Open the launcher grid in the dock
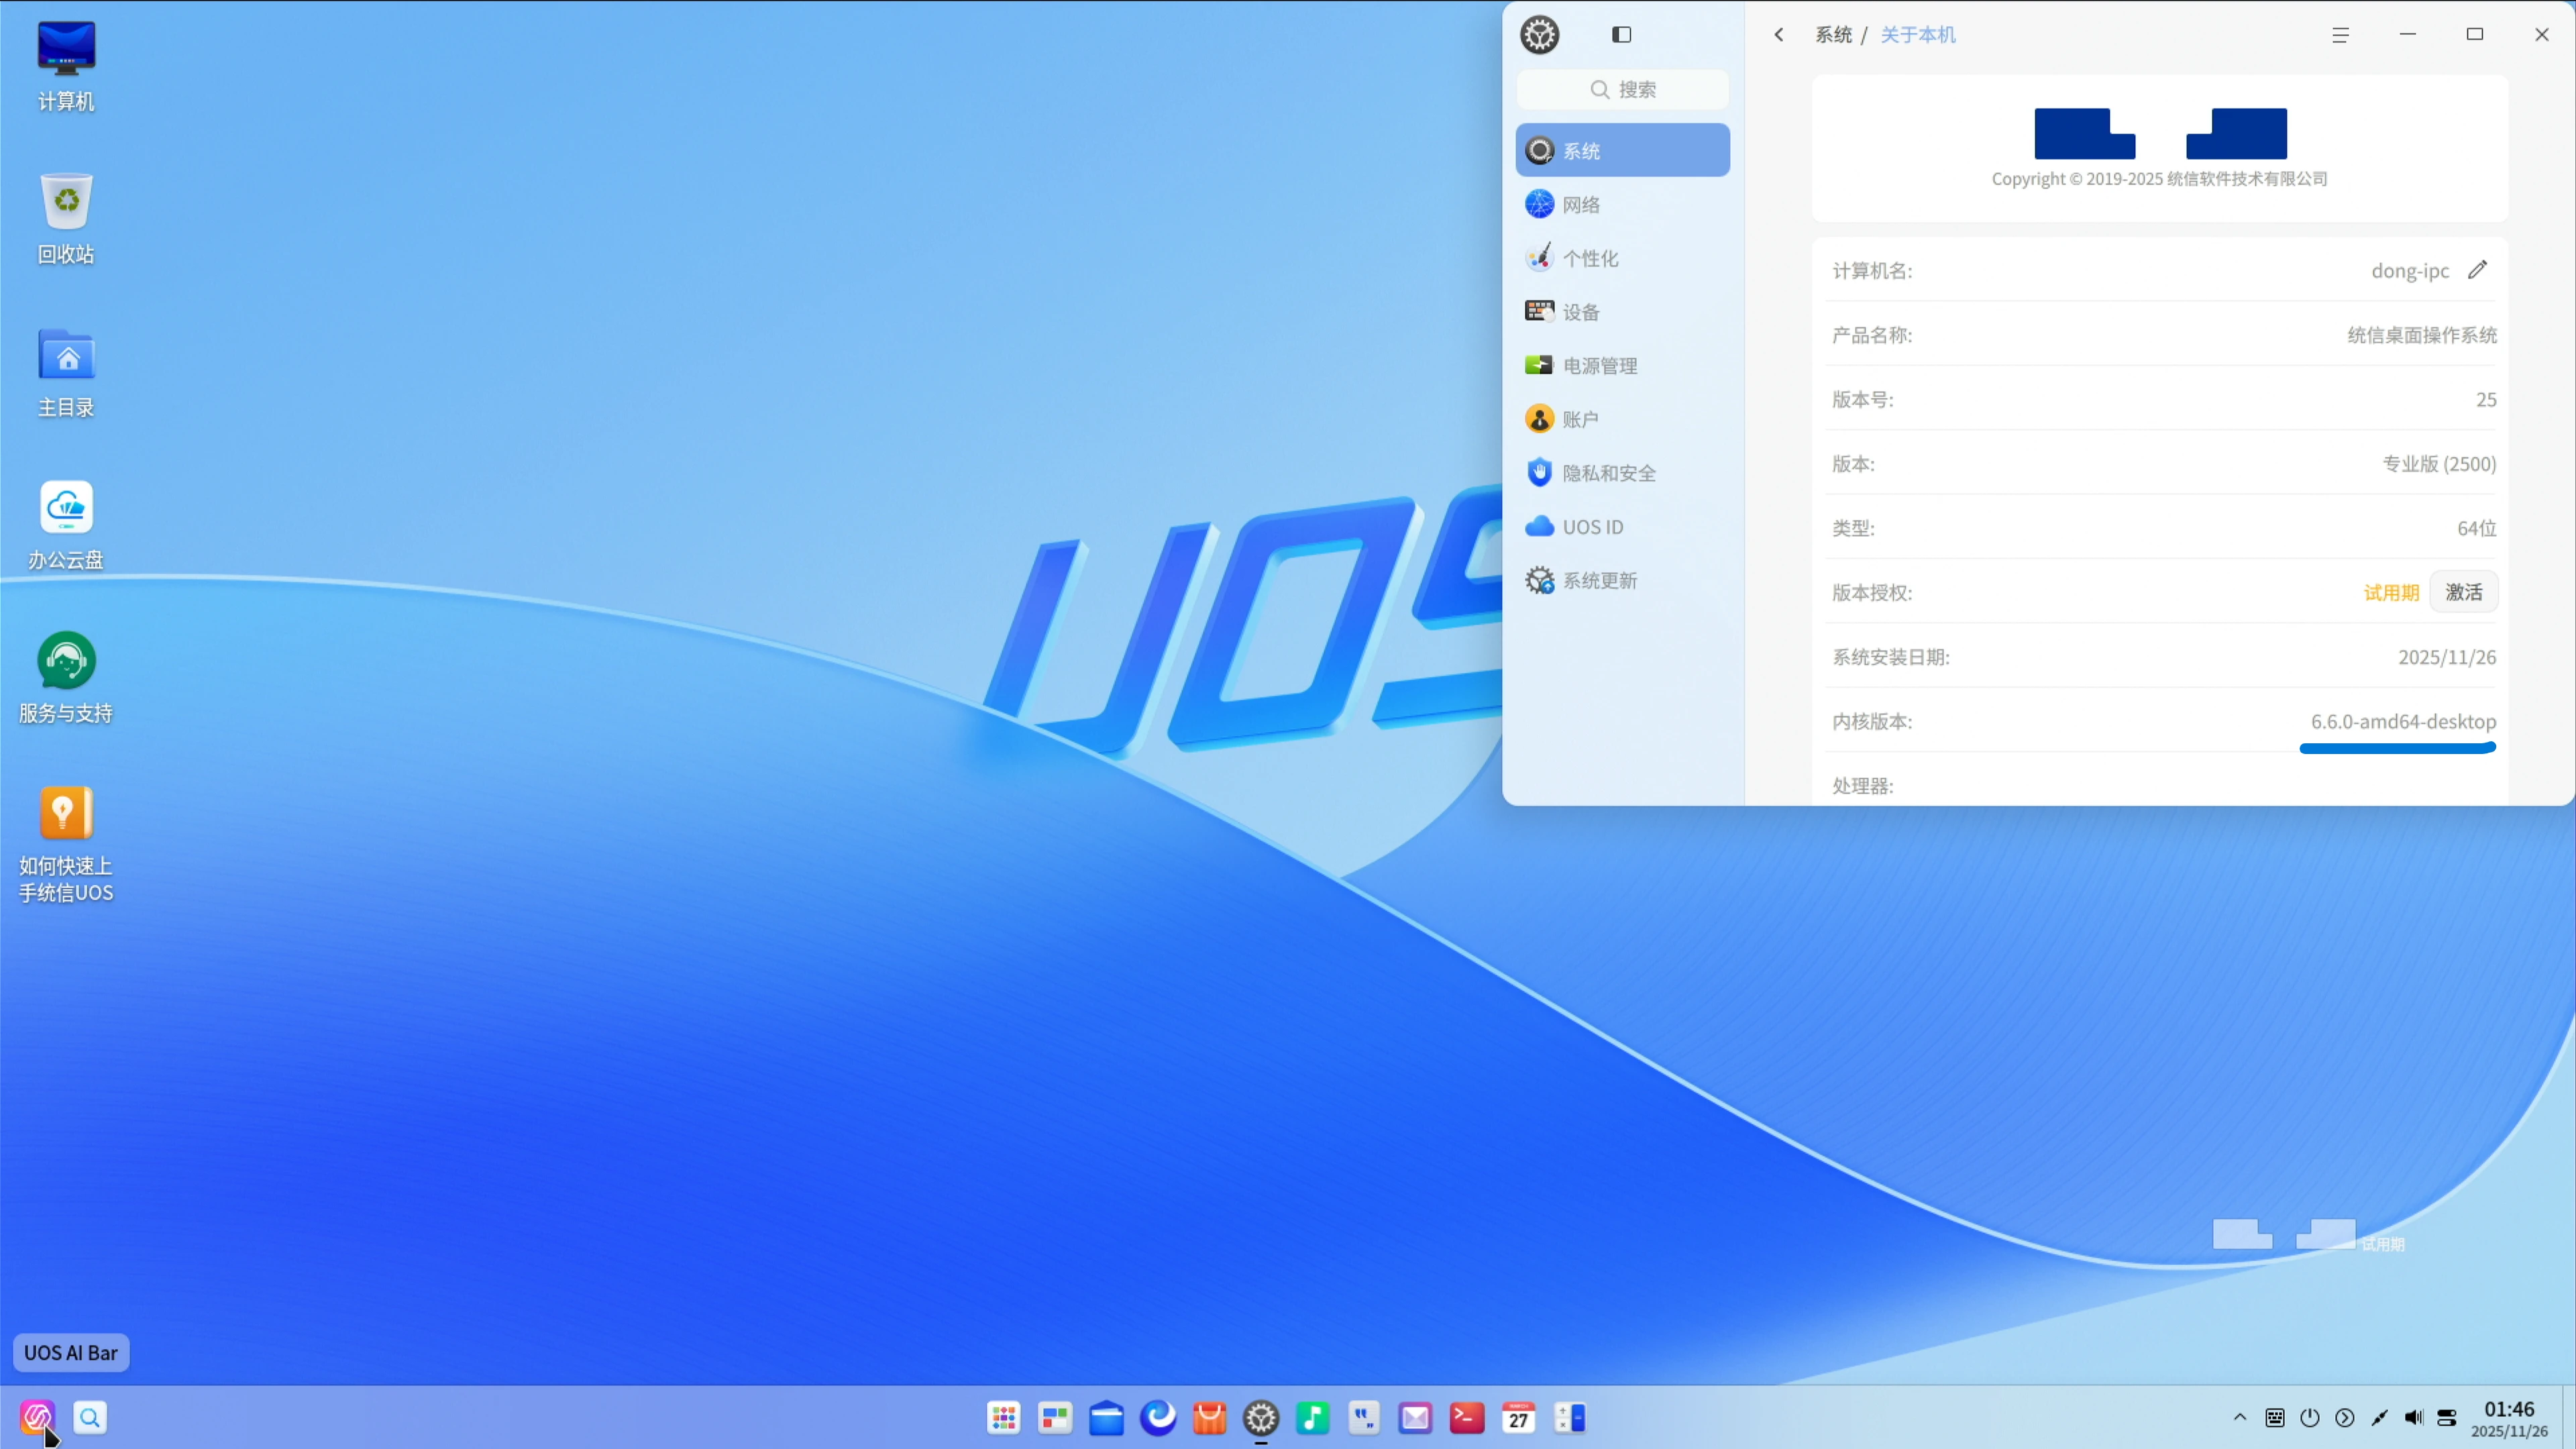 click(1003, 1417)
